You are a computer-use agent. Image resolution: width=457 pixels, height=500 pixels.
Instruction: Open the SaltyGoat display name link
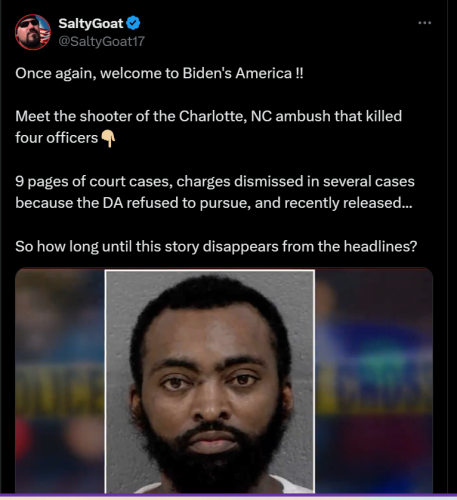[x=91, y=23]
